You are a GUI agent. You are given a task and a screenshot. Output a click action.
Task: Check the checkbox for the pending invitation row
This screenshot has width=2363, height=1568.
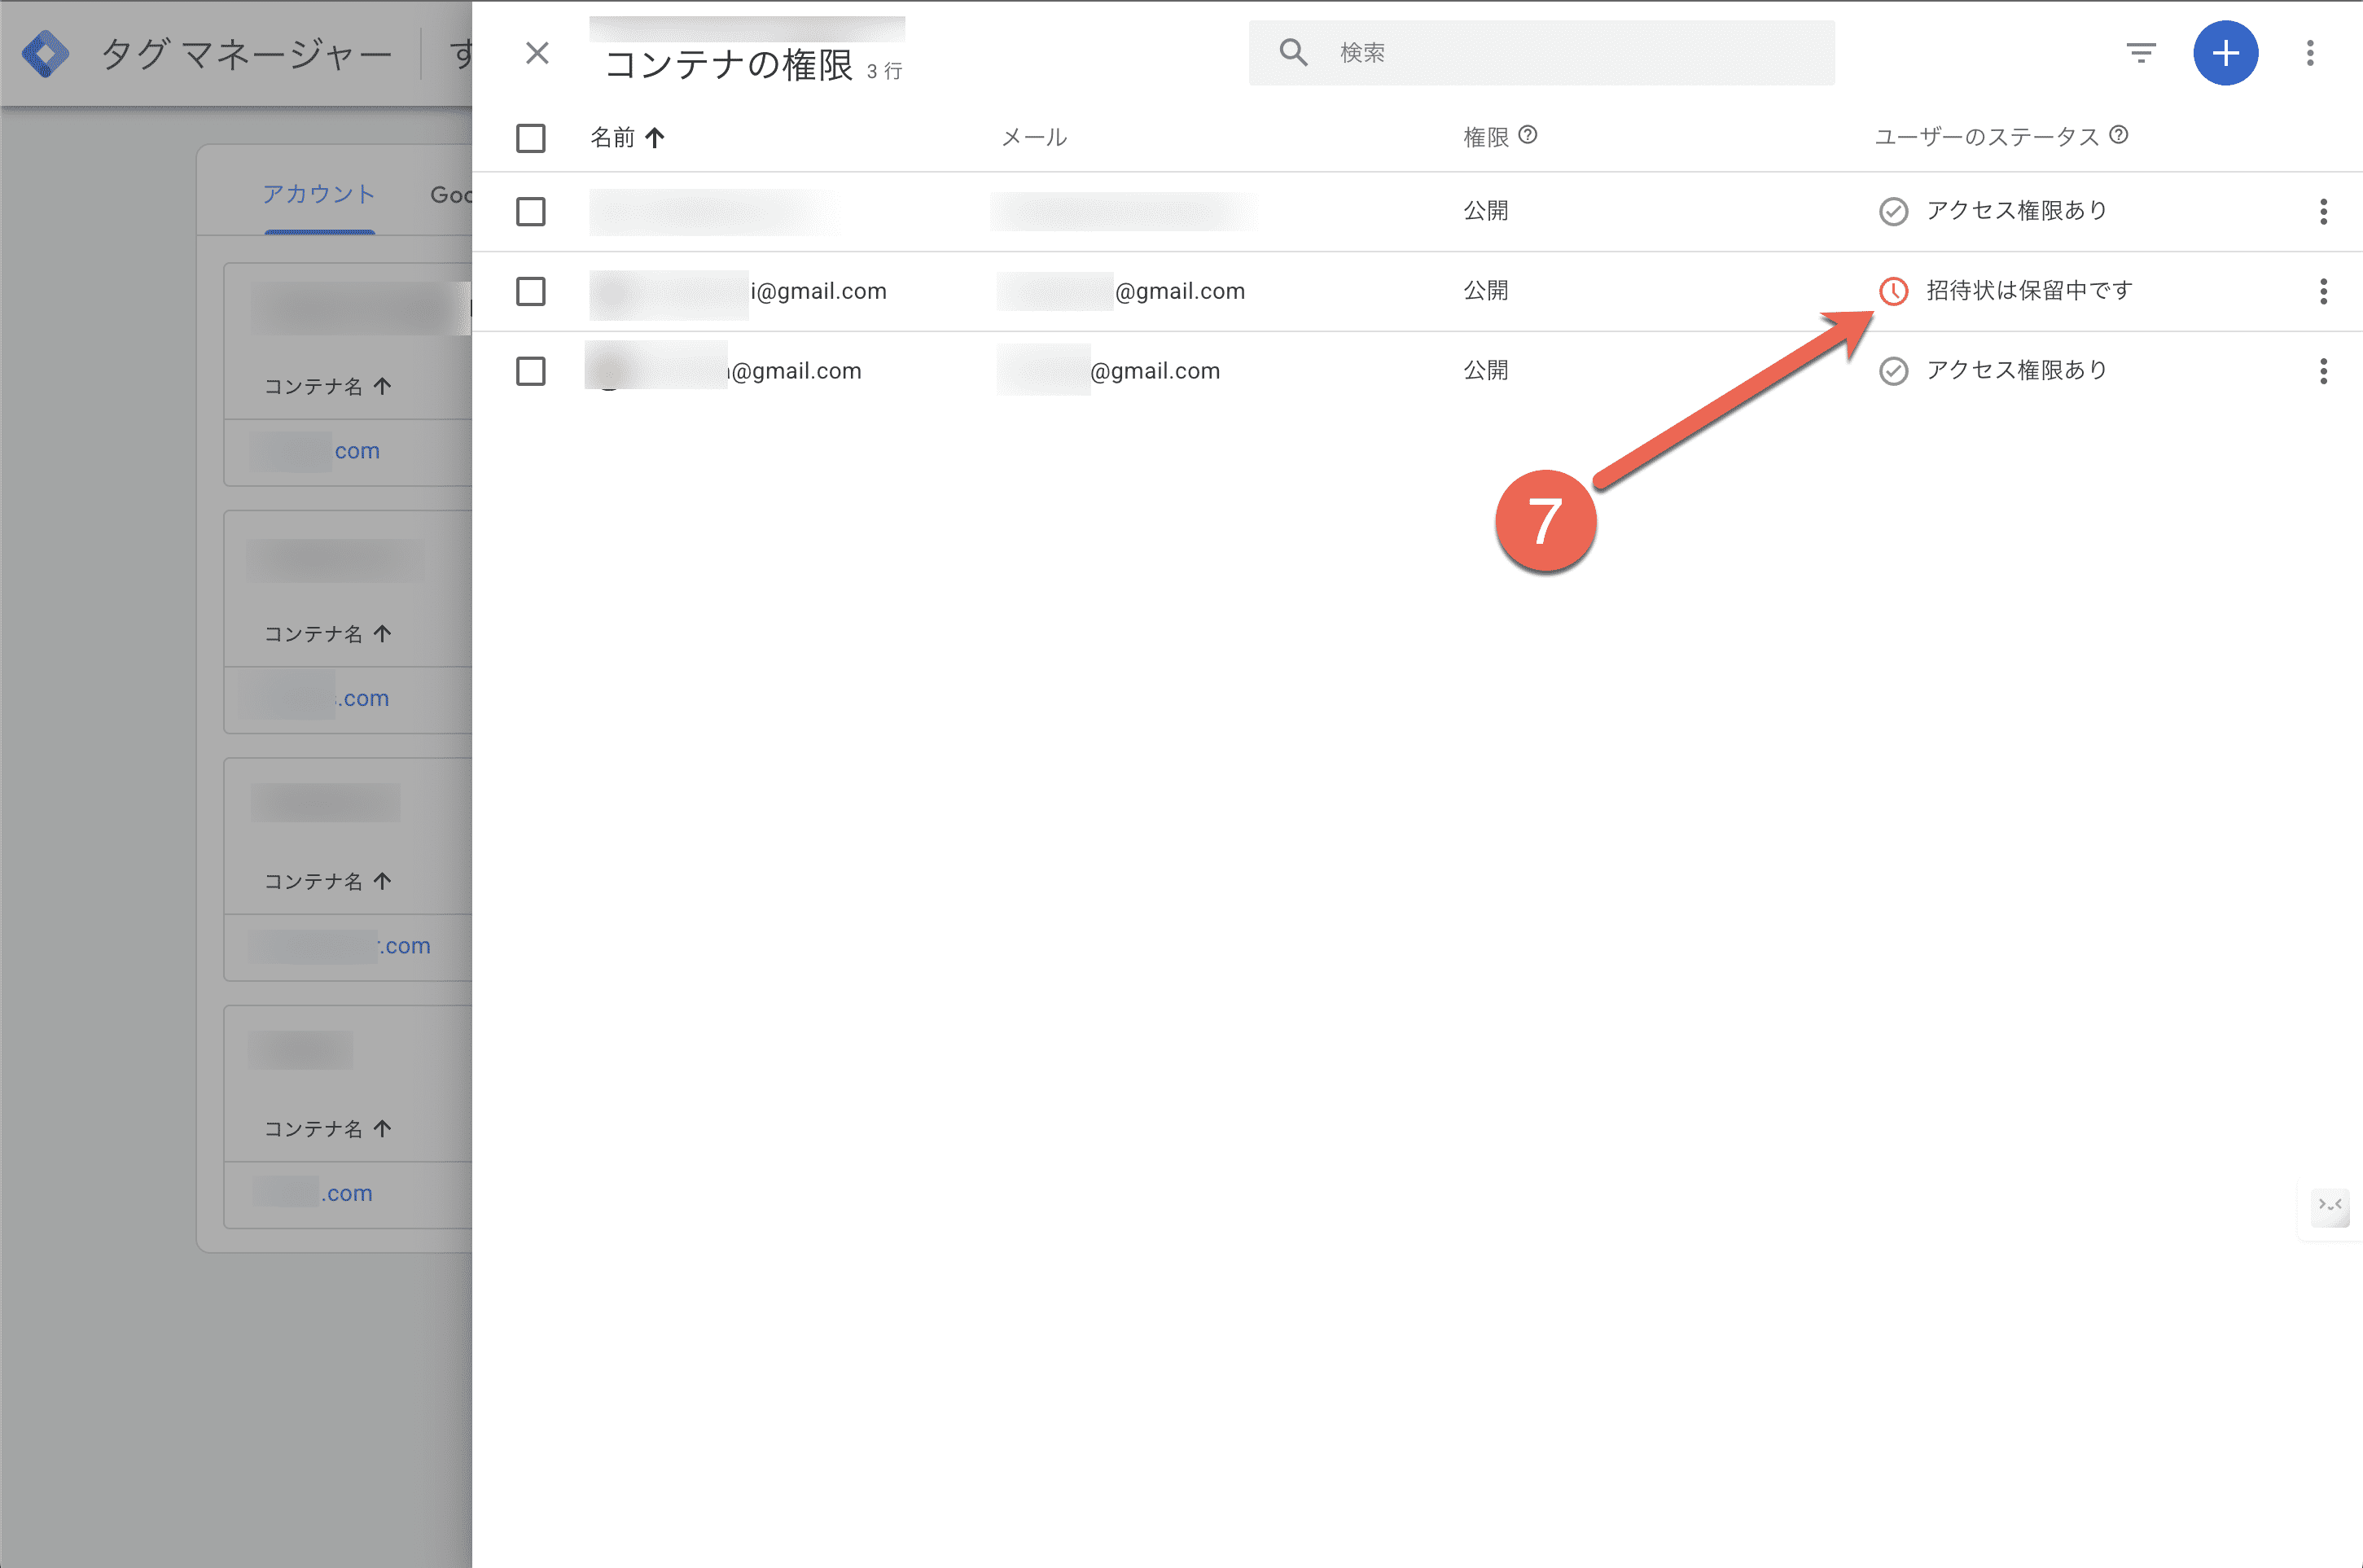click(531, 292)
